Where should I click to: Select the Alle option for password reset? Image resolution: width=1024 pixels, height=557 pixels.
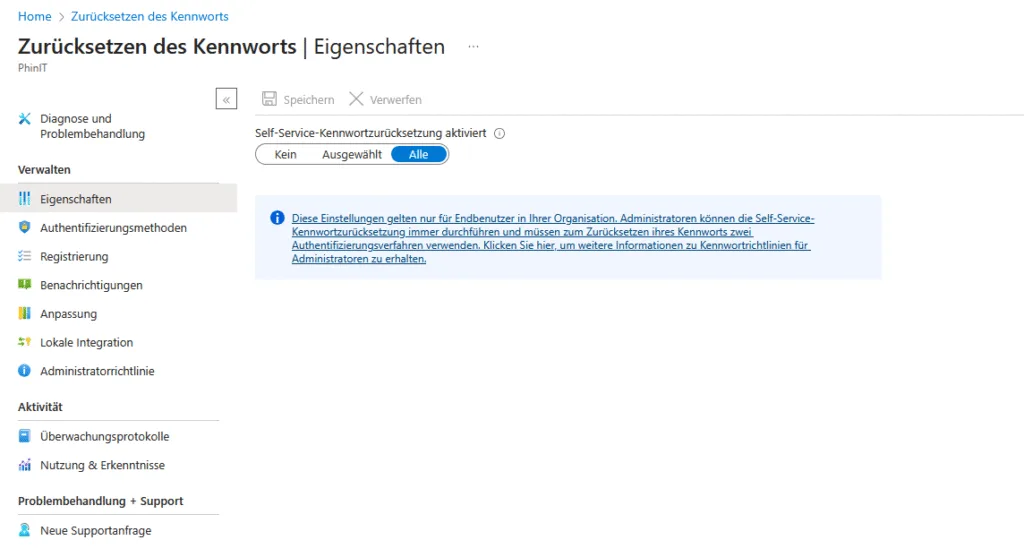point(418,155)
